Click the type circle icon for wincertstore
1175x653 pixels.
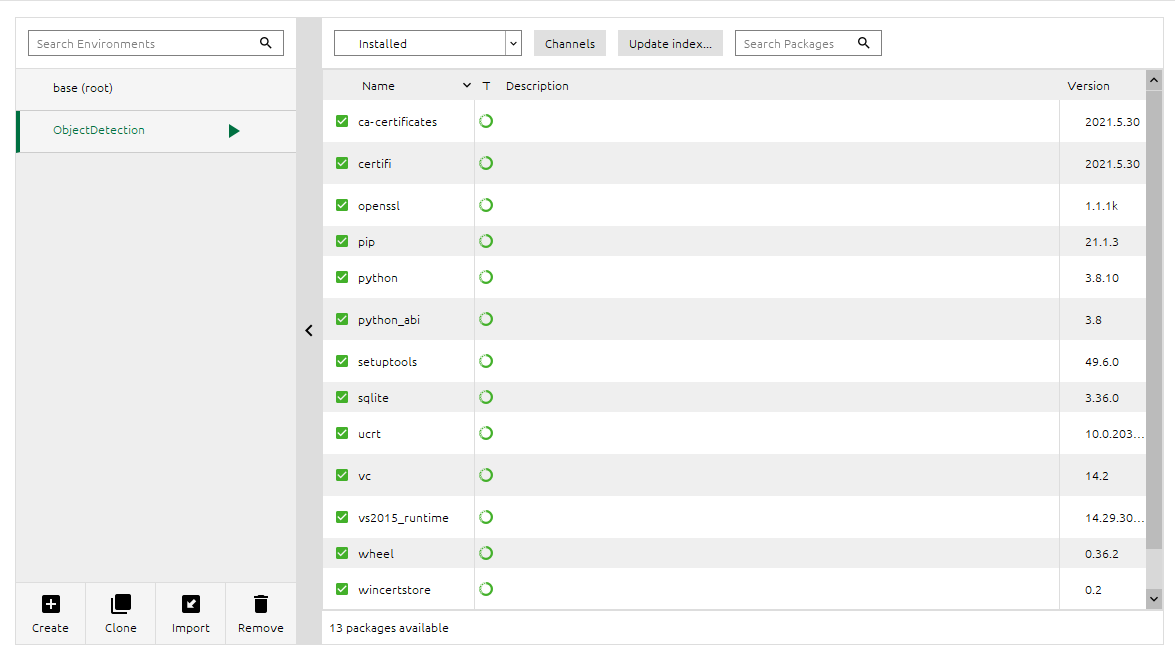tap(486, 589)
